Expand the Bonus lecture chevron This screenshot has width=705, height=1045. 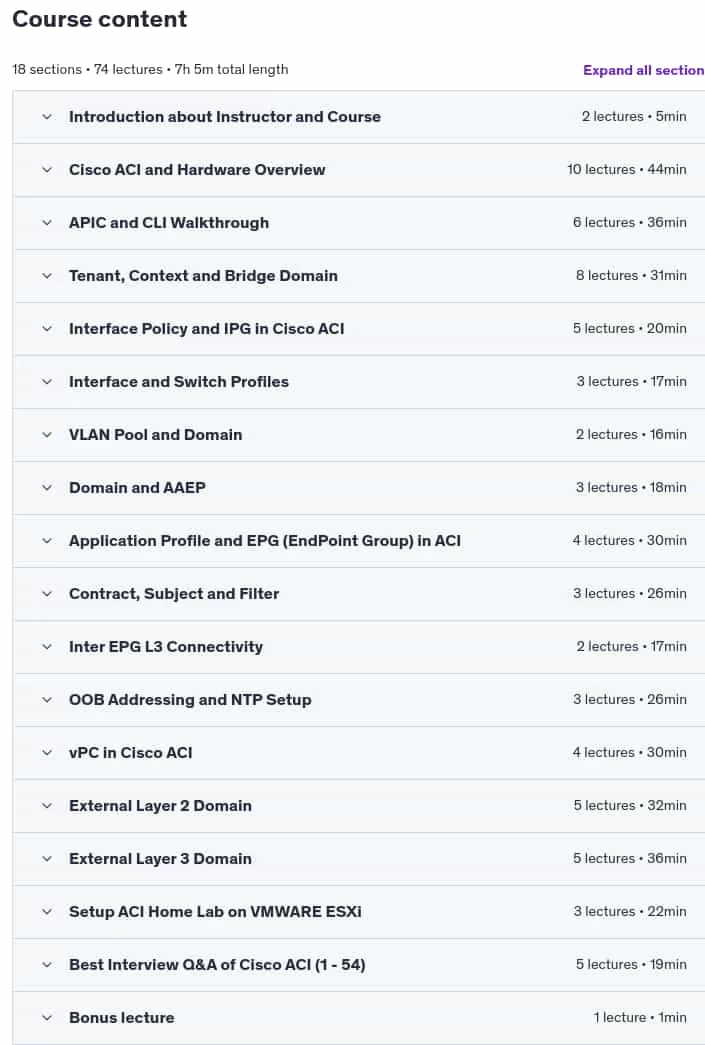point(47,1018)
